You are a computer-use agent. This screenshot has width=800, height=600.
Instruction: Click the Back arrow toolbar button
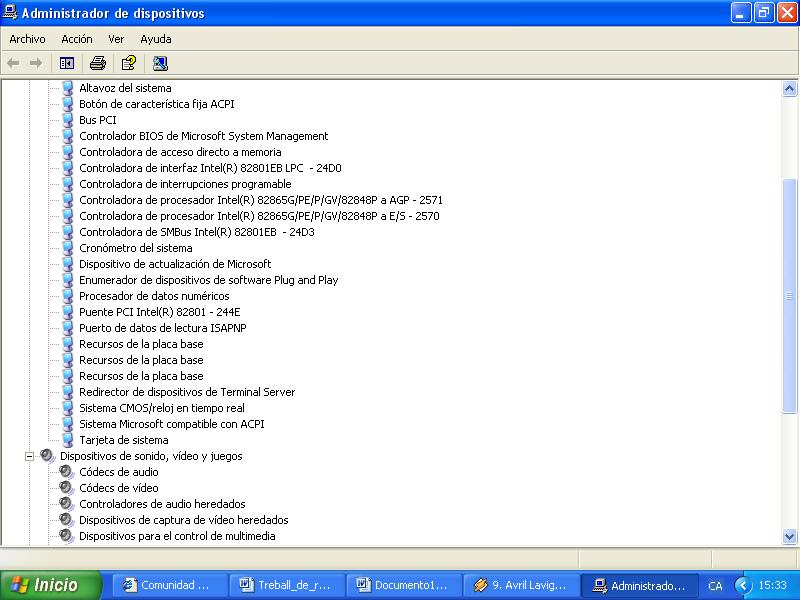click(13, 63)
